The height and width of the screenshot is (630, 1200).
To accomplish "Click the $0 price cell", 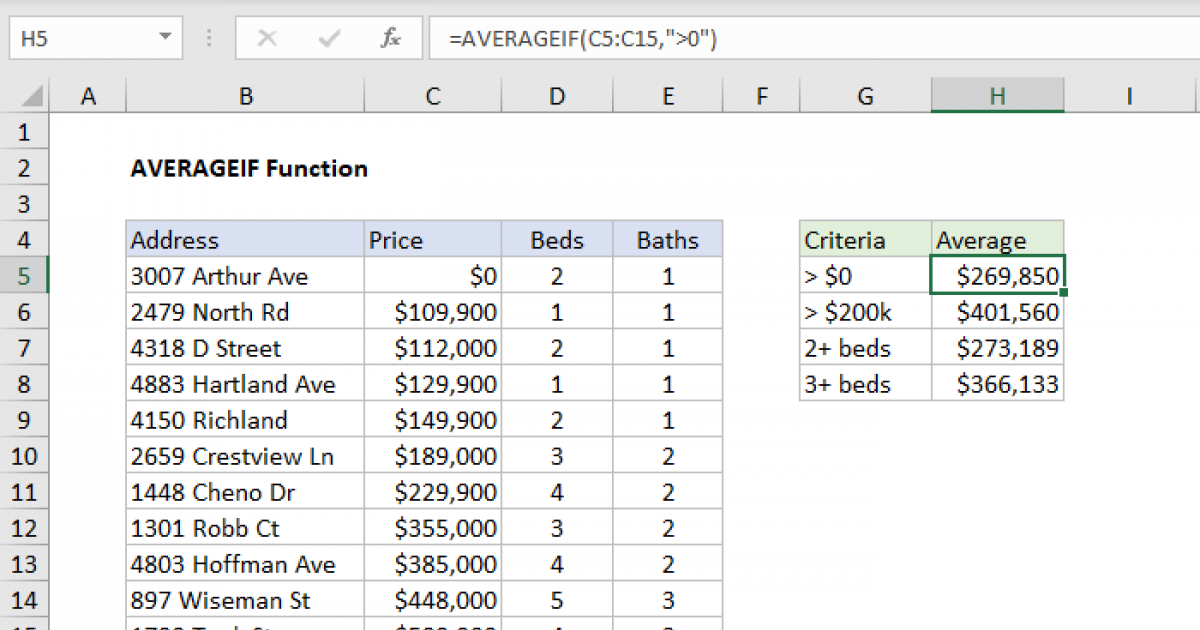I will coord(433,276).
